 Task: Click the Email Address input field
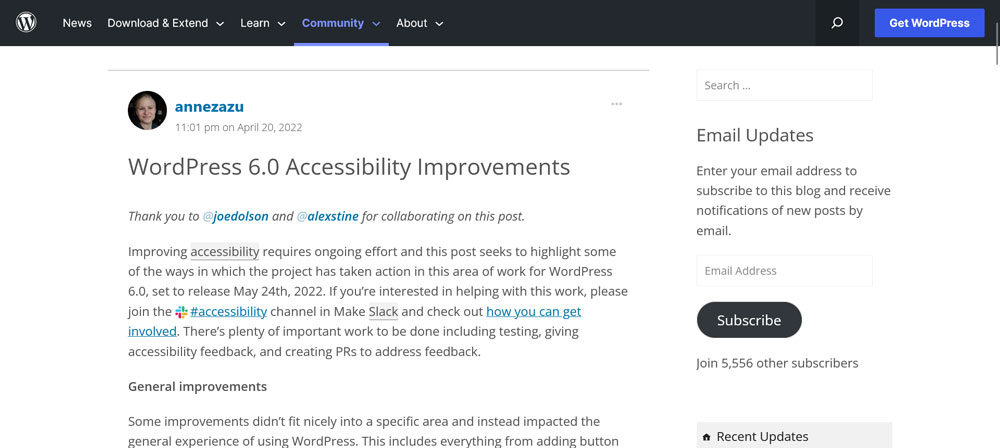click(x=784, y=270)
